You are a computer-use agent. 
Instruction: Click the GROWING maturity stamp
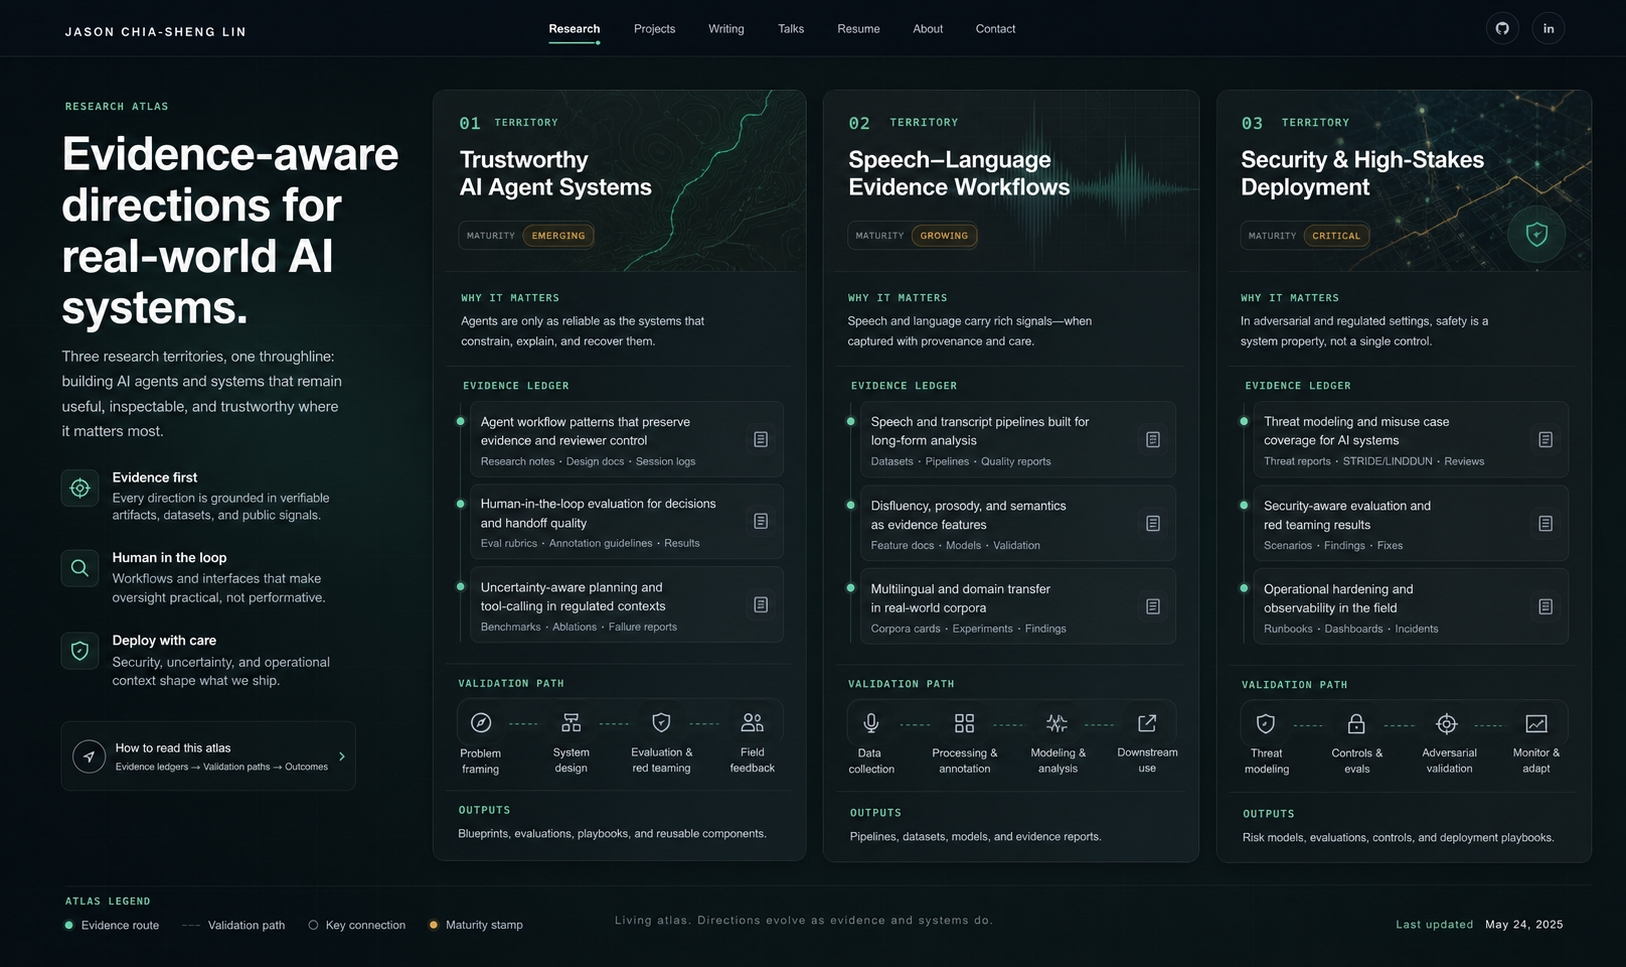[944, 236]
